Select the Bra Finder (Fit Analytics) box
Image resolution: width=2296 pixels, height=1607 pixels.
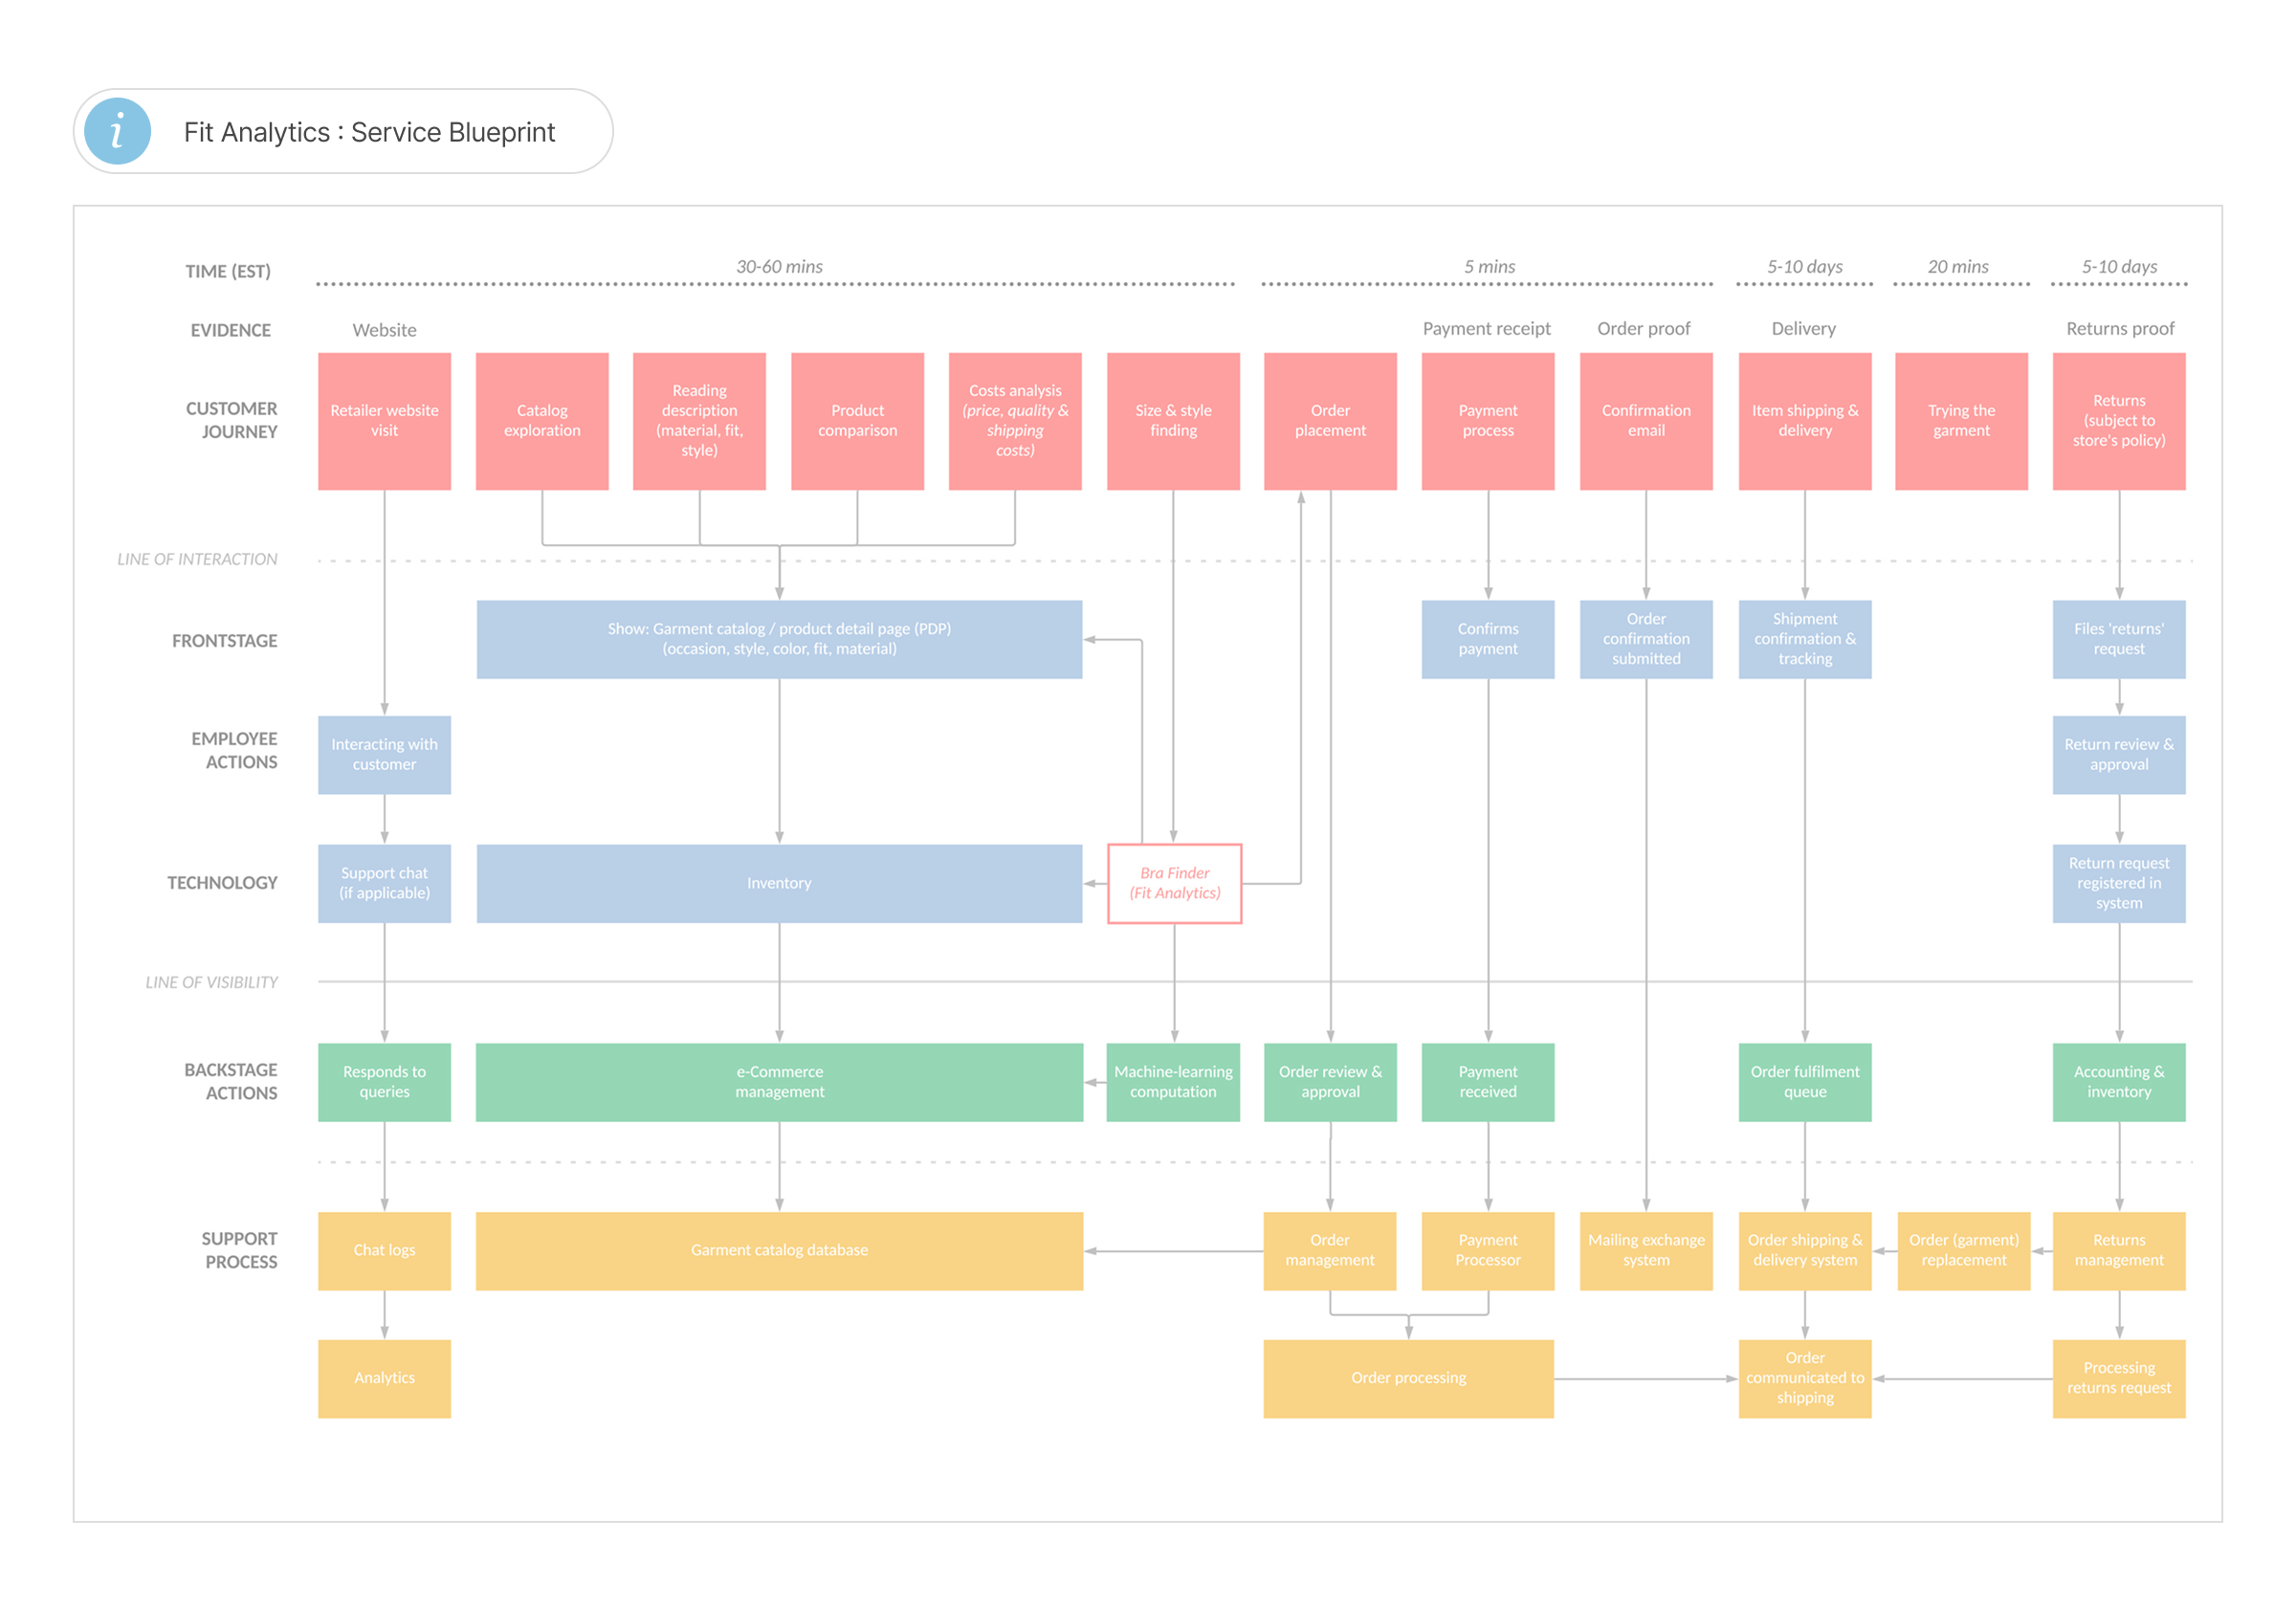tap(1174, 883)
